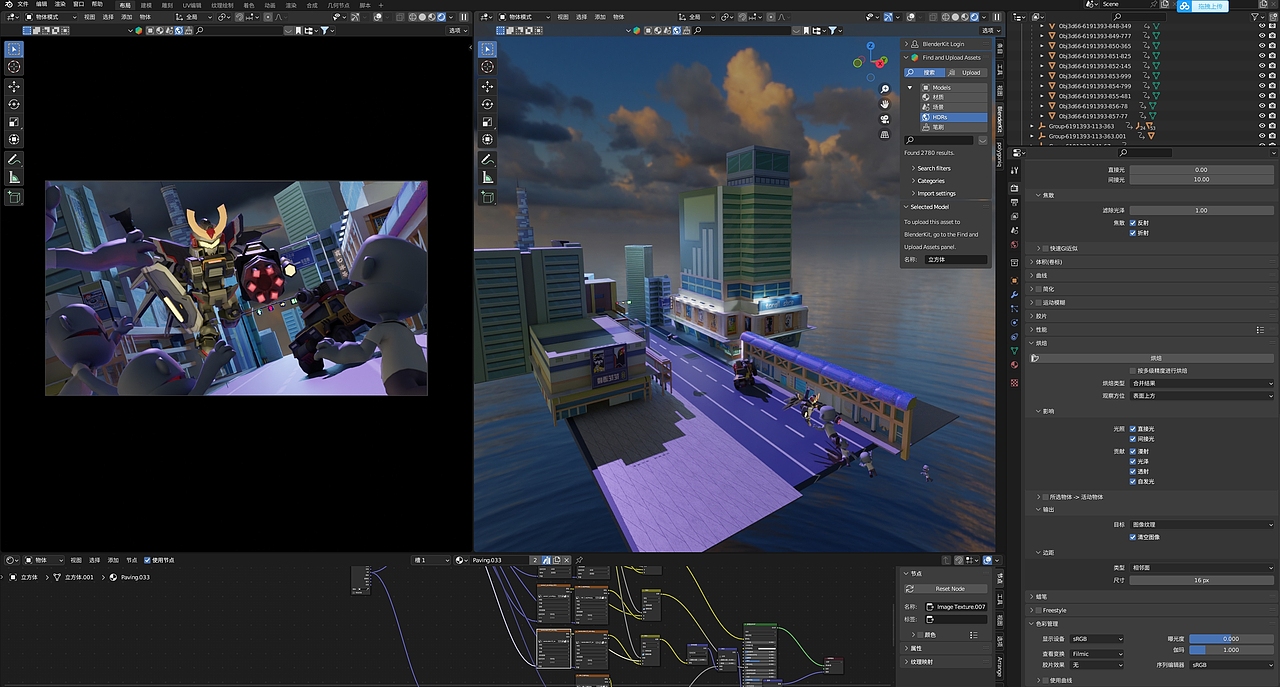Hide Obj3d66-6191393-848-349 using its eye icon

[1262, 26]
